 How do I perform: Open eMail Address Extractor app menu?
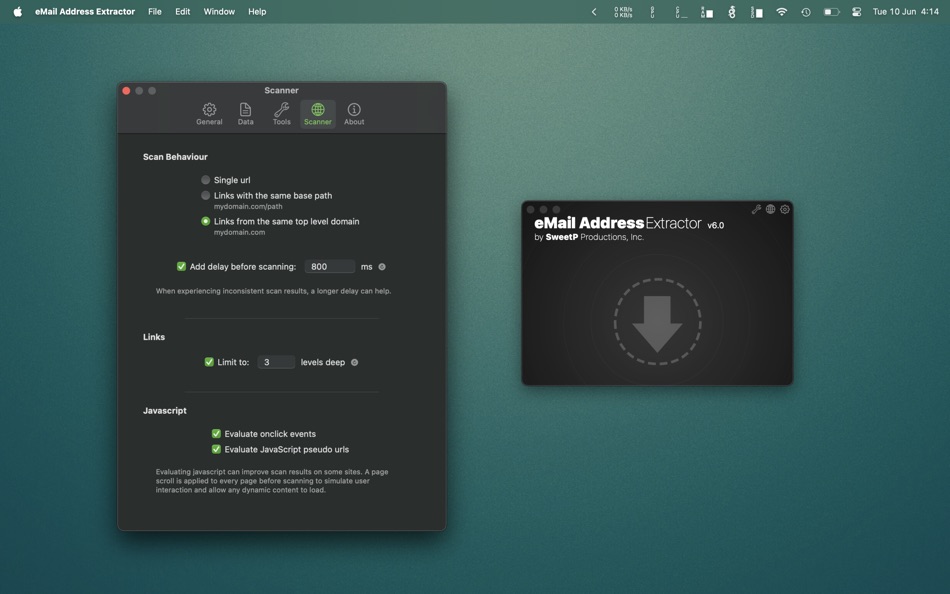click(85, 12)
